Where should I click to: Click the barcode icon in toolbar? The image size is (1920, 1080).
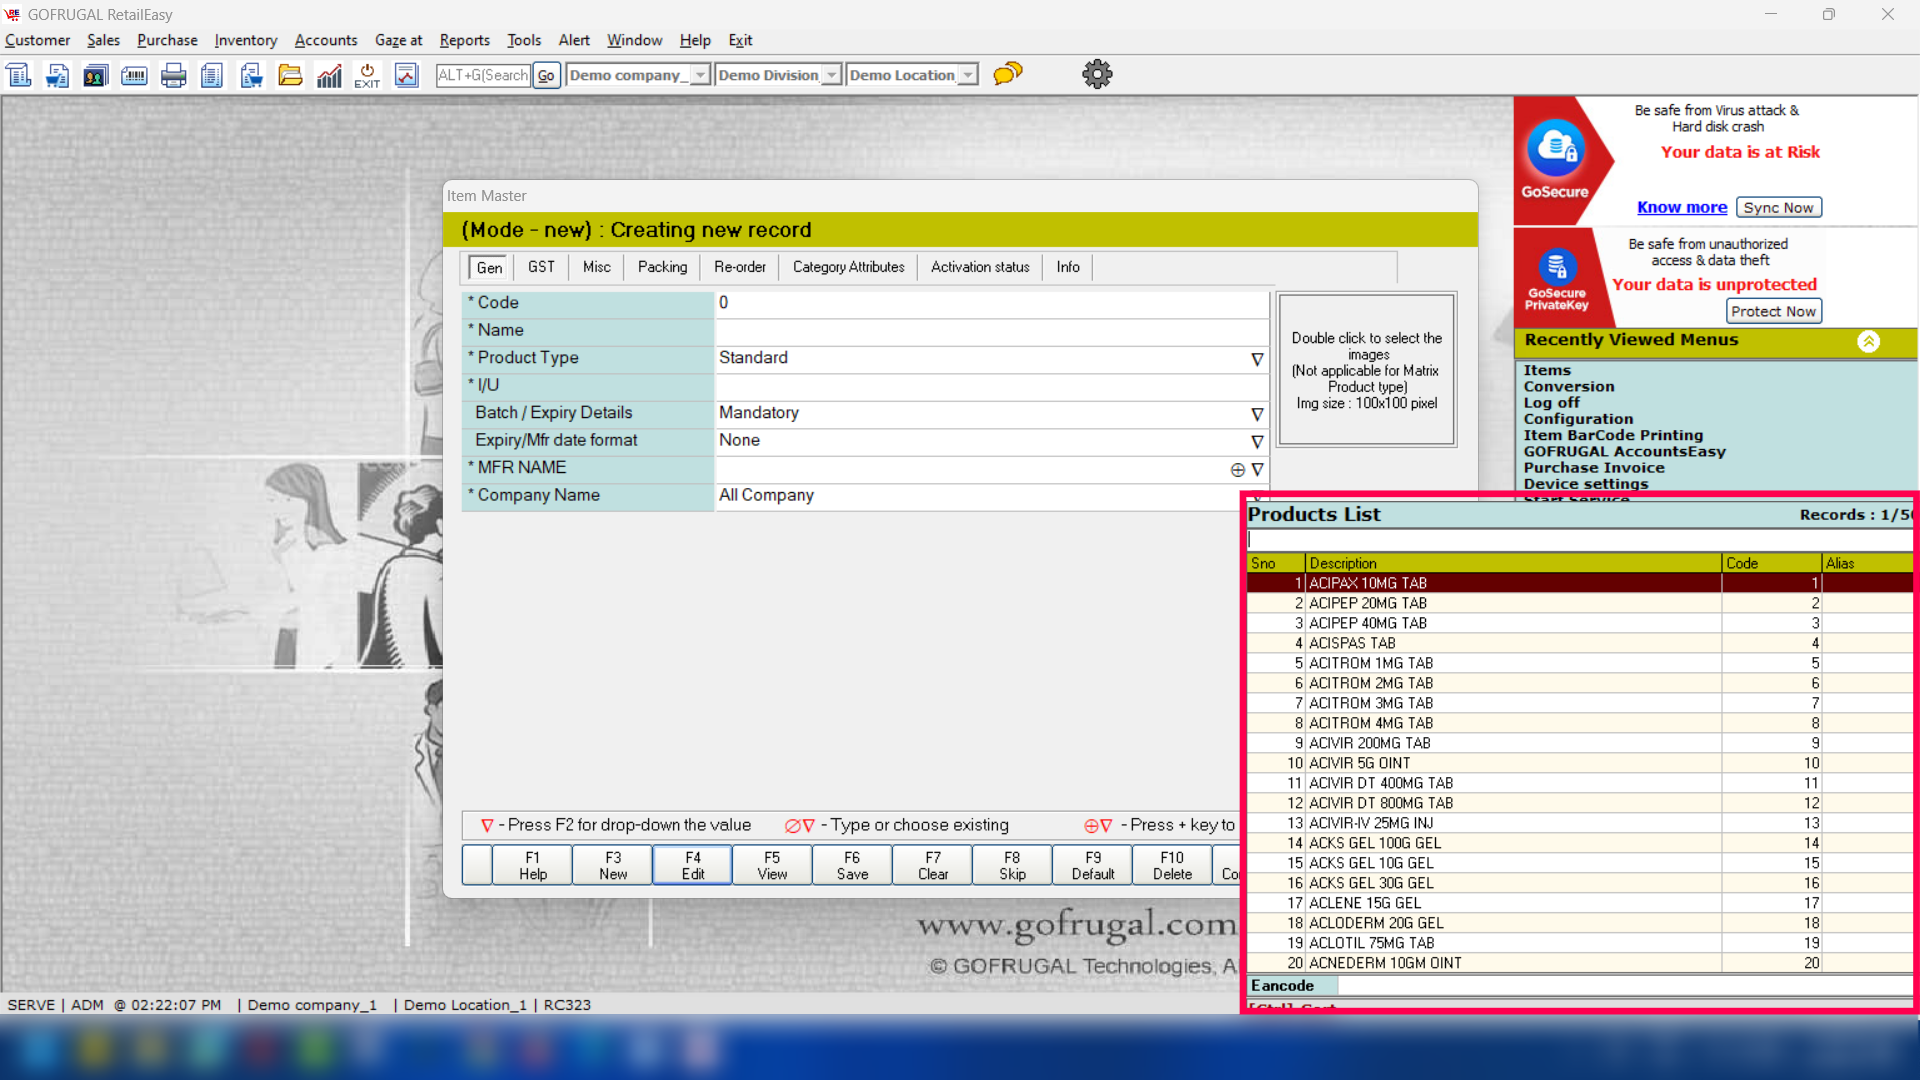[134, 75]
